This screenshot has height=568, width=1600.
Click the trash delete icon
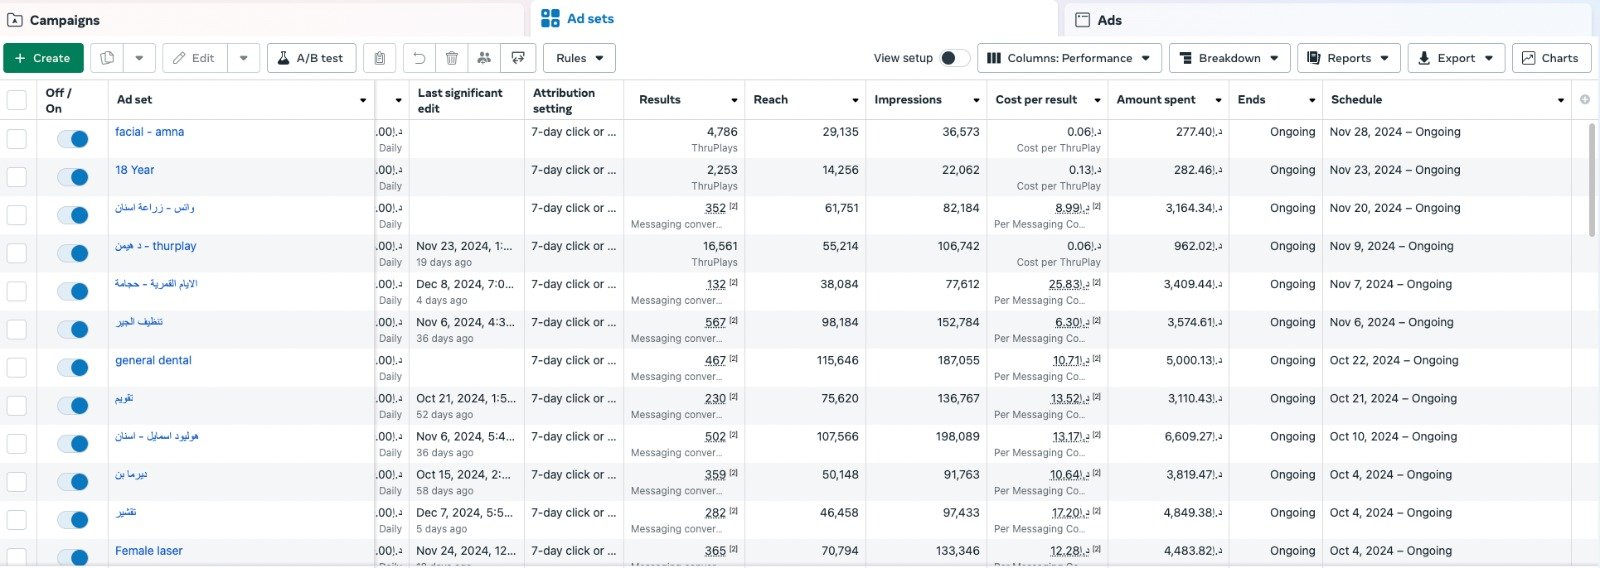tap(452, 58)
